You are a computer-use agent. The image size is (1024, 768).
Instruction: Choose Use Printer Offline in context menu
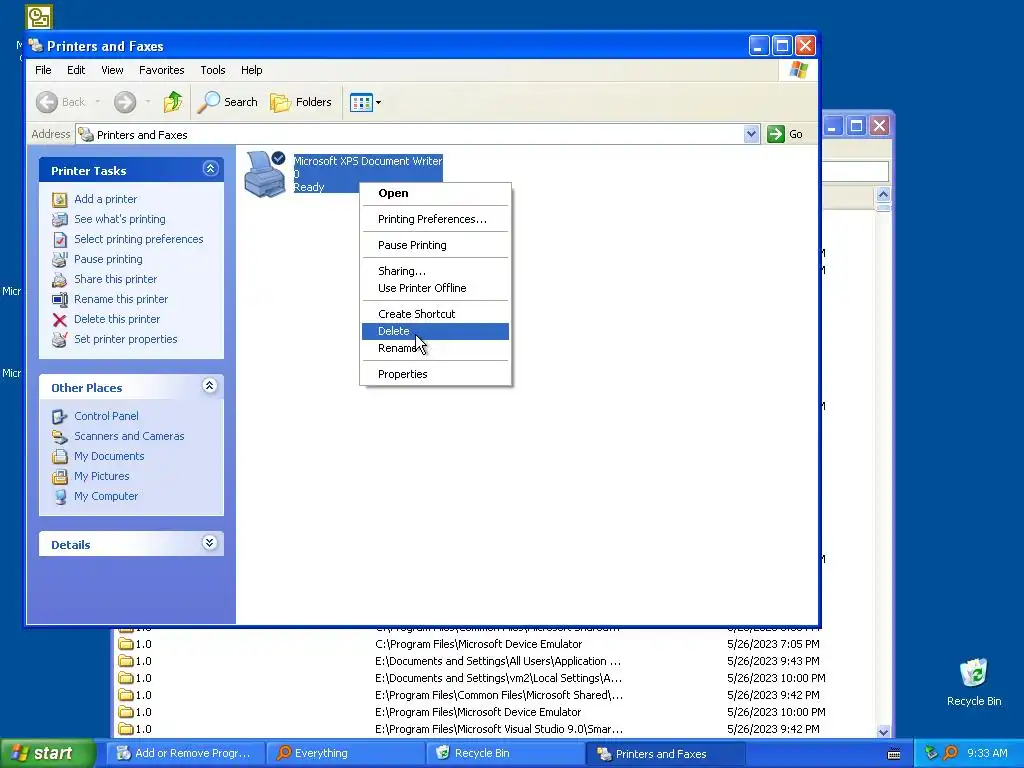tap(435, 288)
